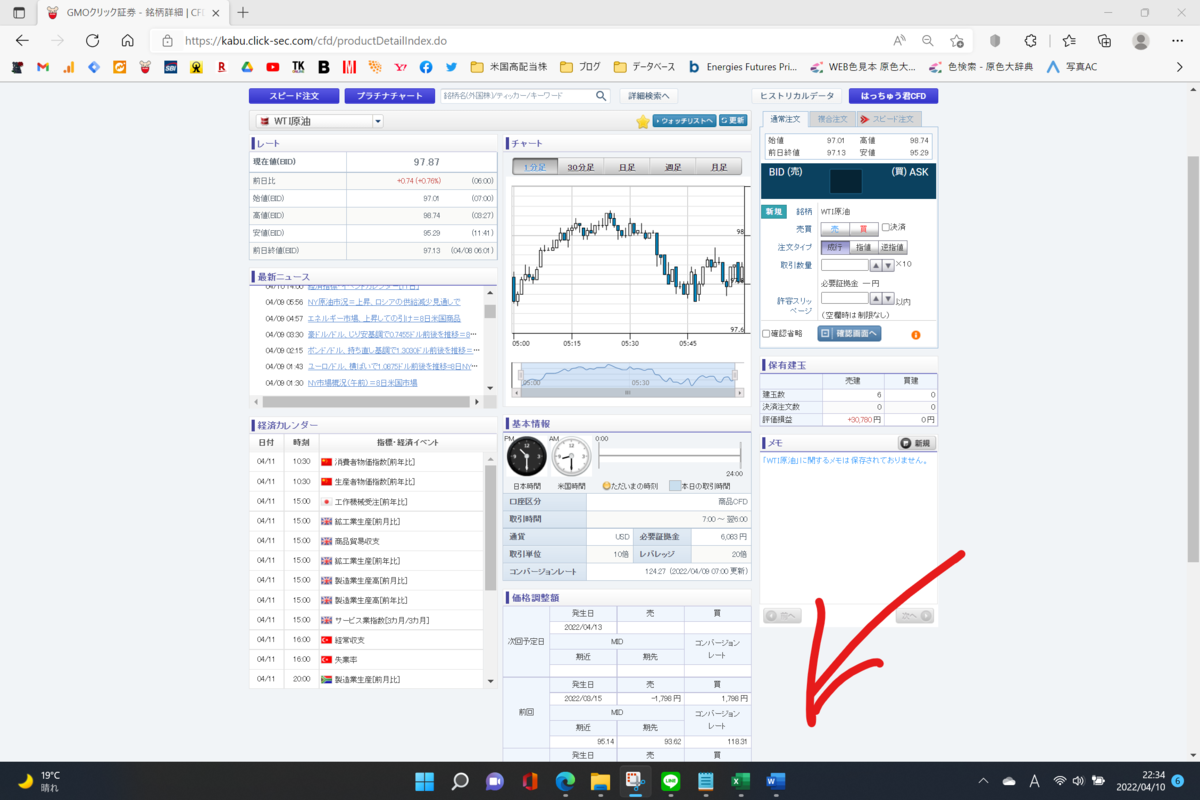
Task: Decrease 許容スリッページ with the down arrow
Action: (x=888, y=297)
